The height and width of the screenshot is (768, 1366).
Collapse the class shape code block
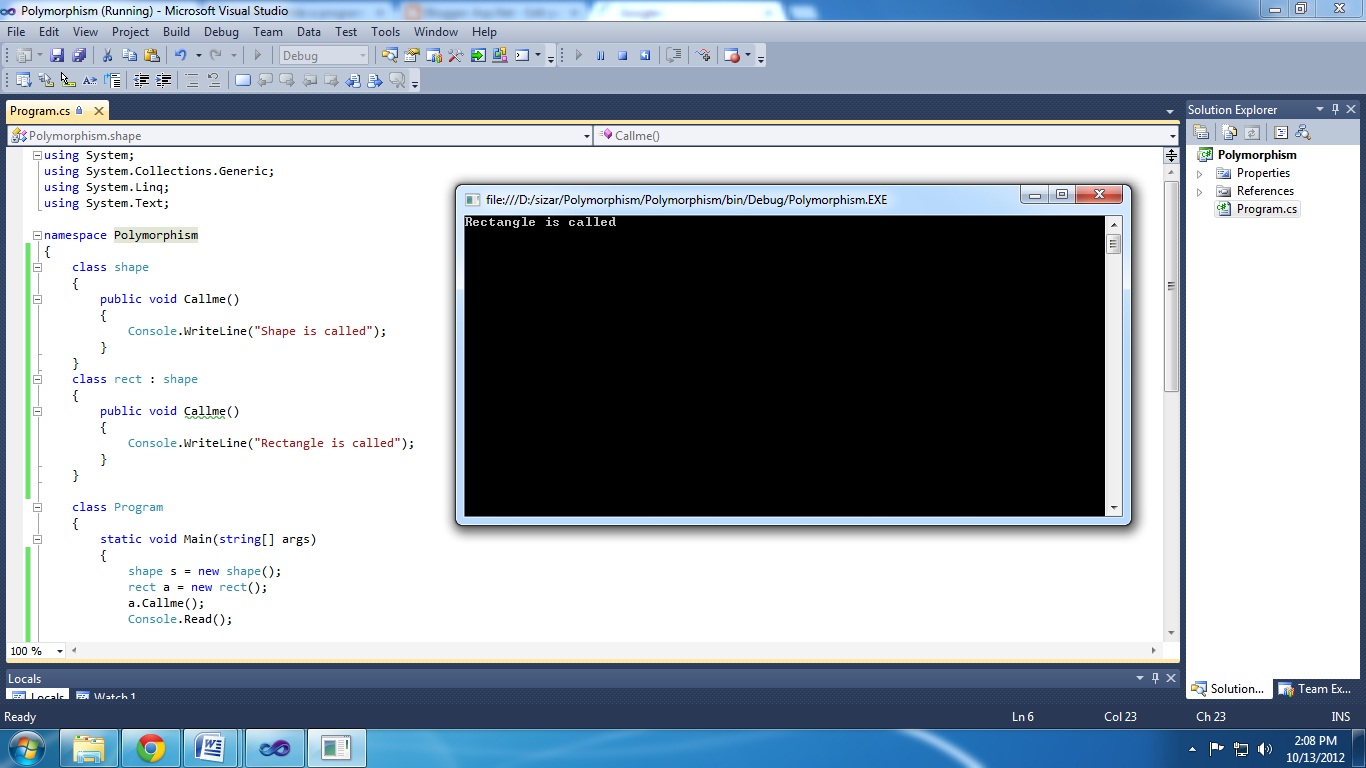pos(37,267)
